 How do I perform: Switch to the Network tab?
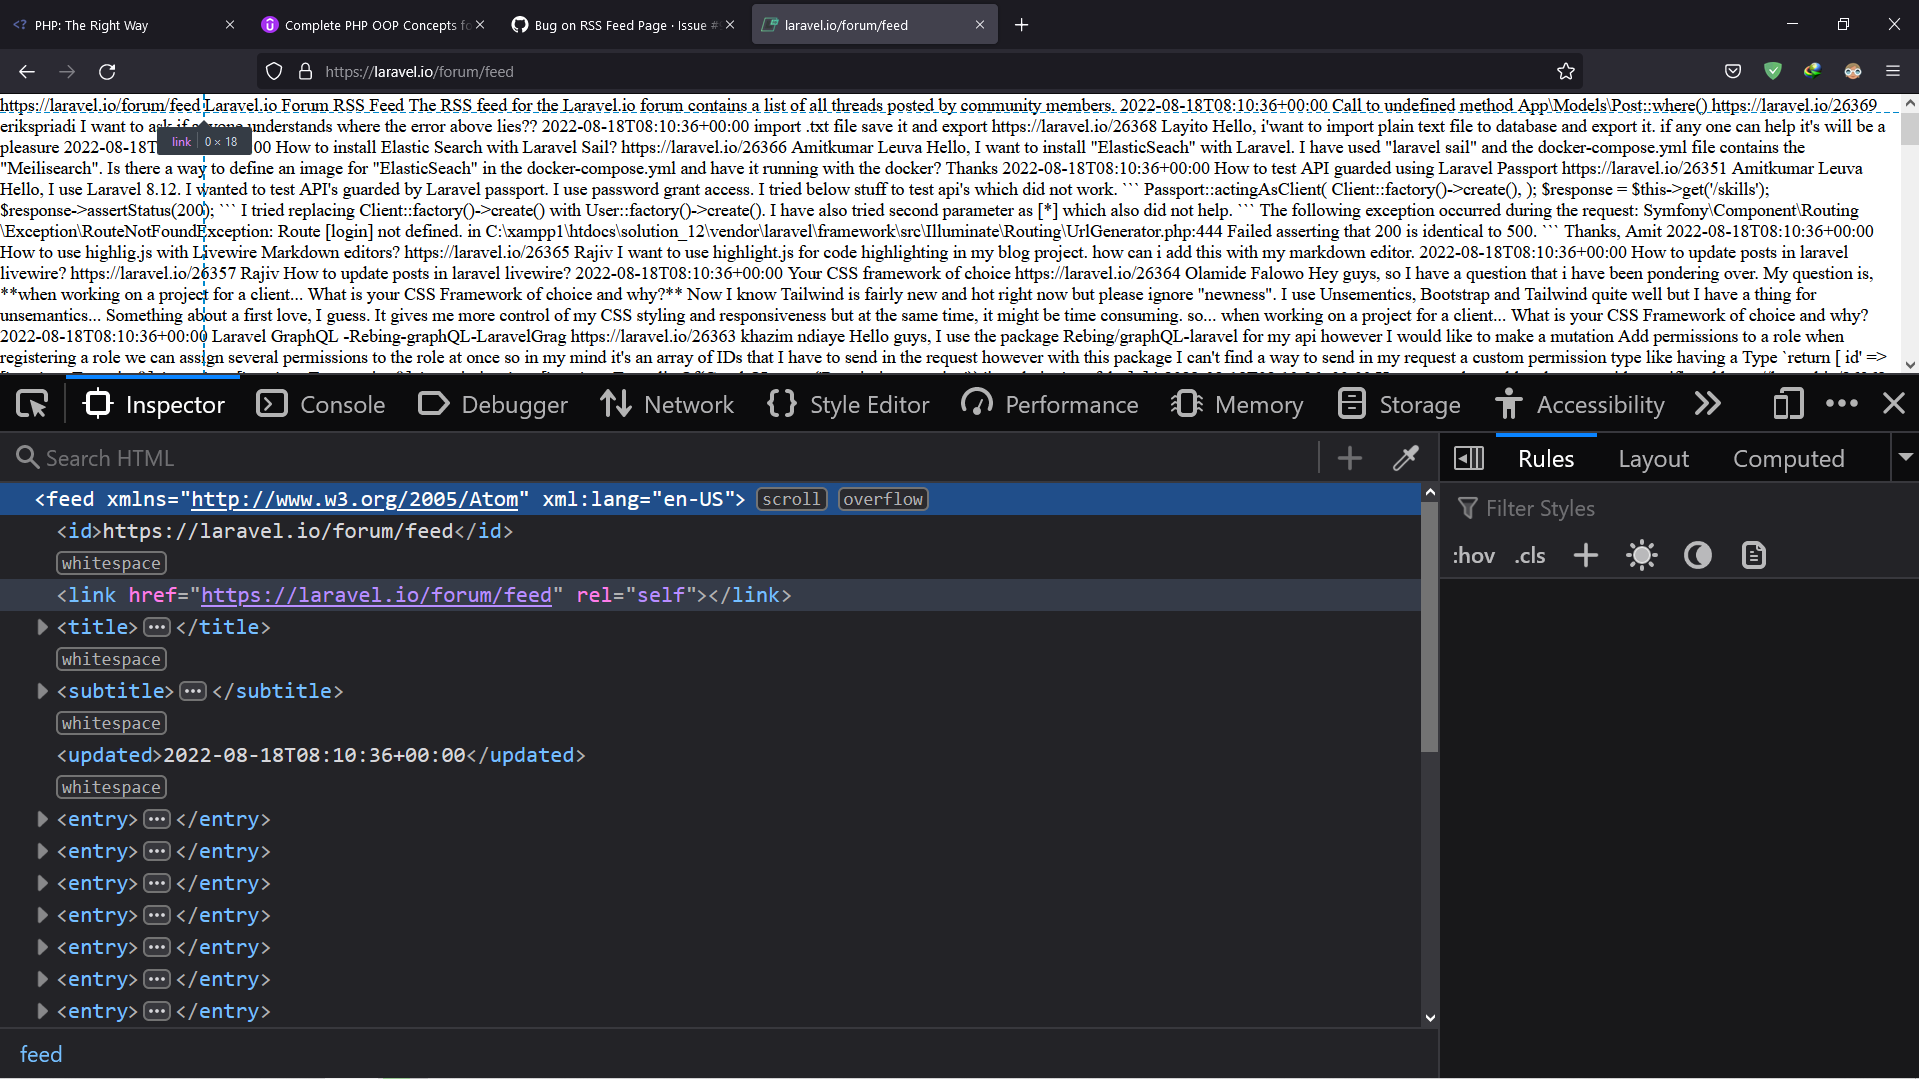pyautogui.click(x=667, y=404)
